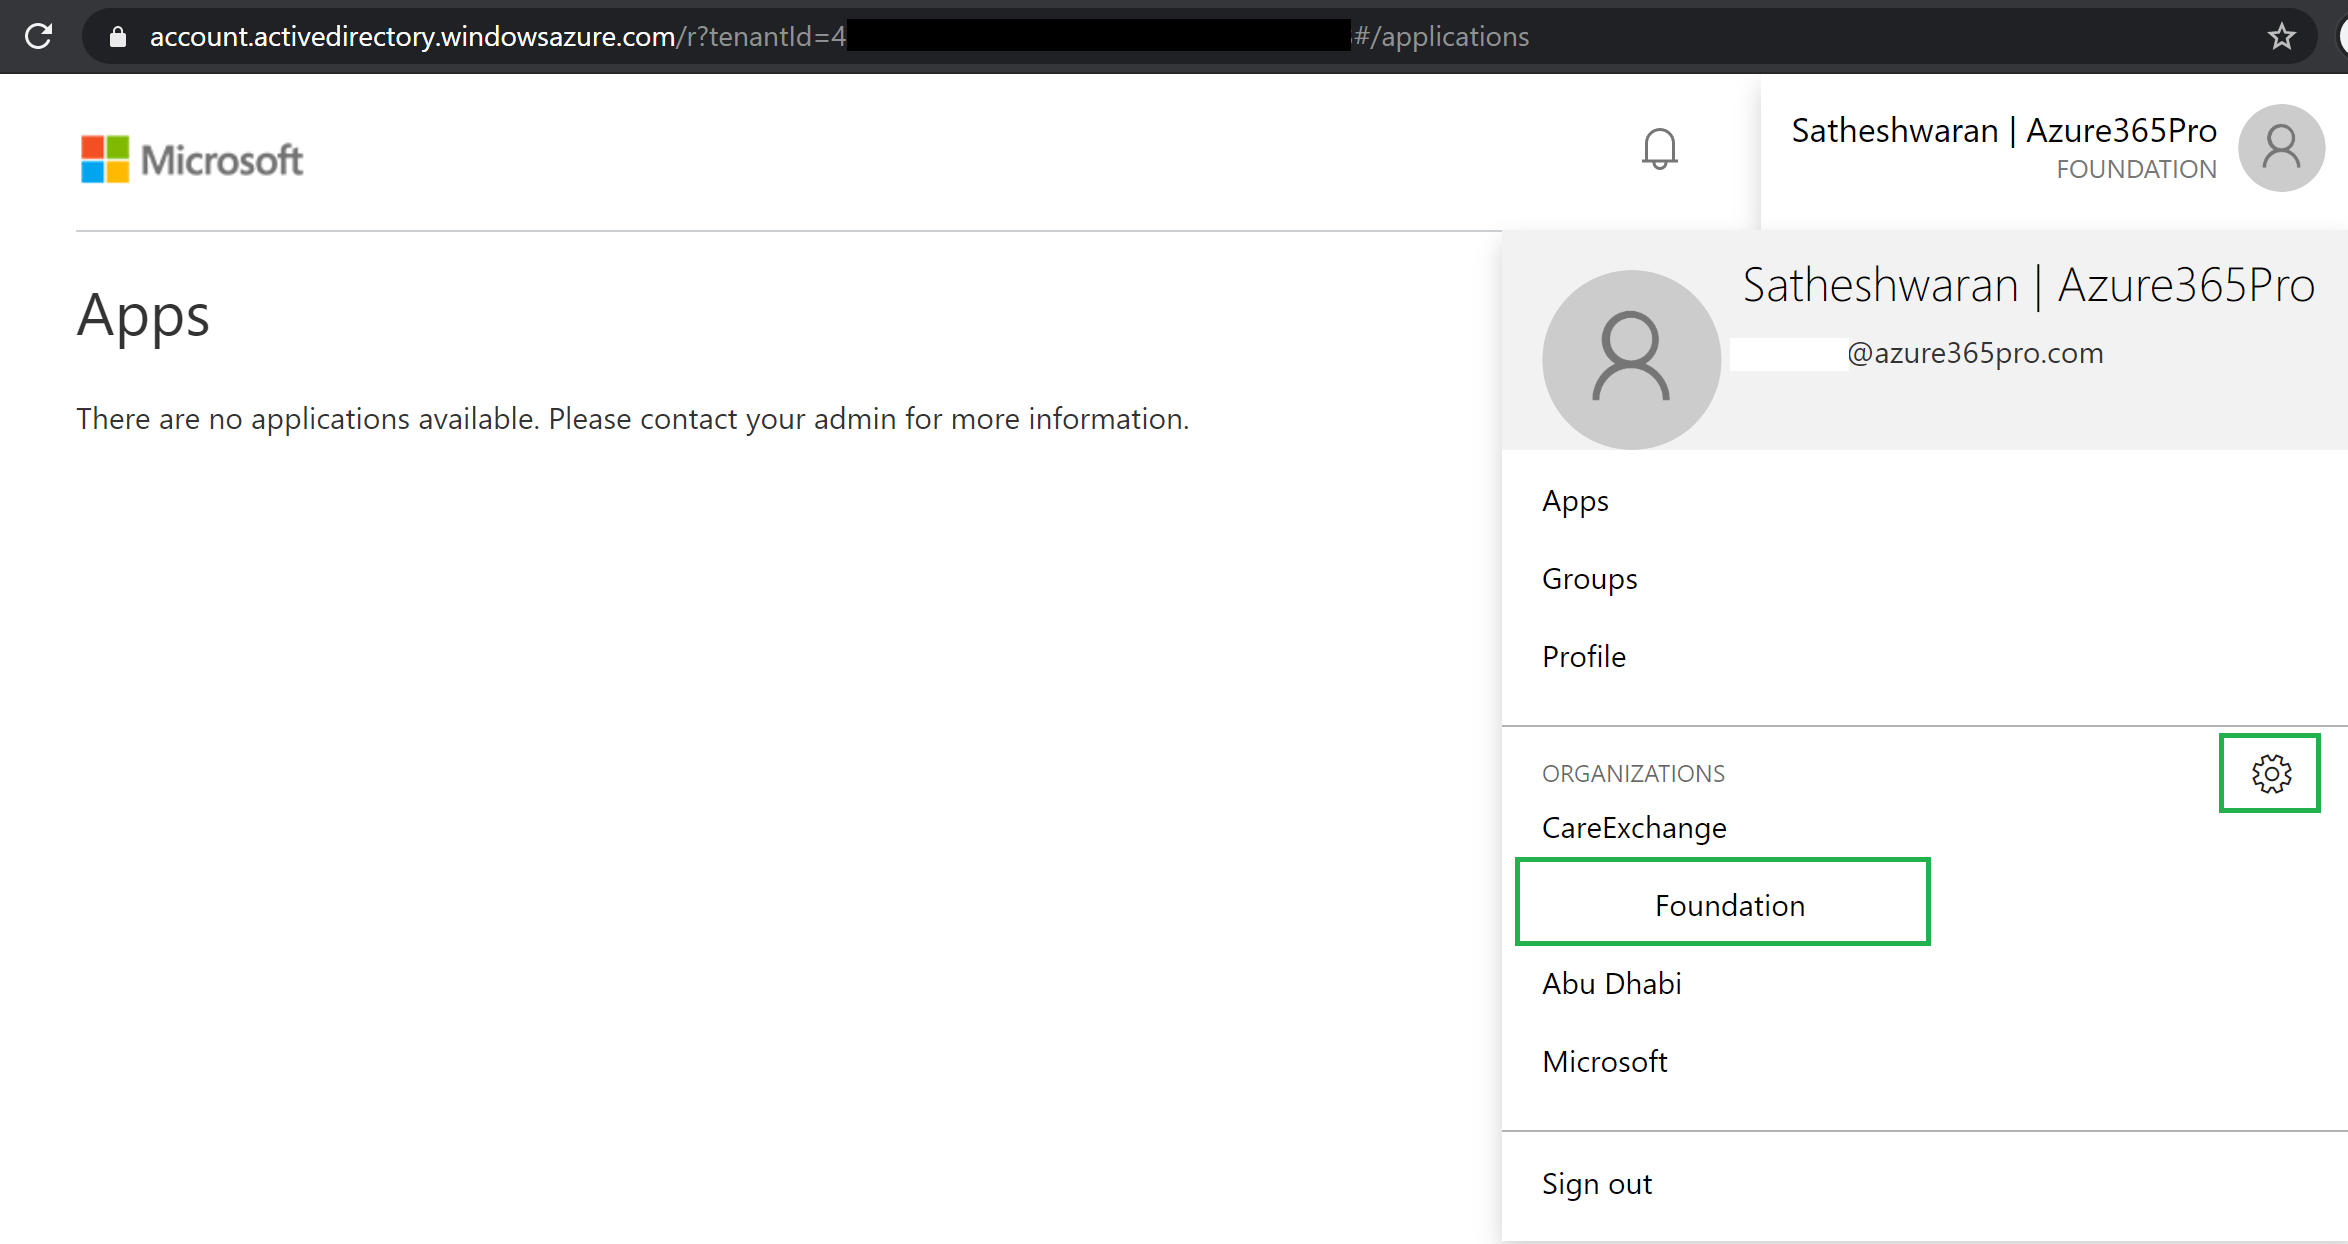Open notifications with the bell icon
Viewport: 2348px width, 1244px height.
point(1659,149)
